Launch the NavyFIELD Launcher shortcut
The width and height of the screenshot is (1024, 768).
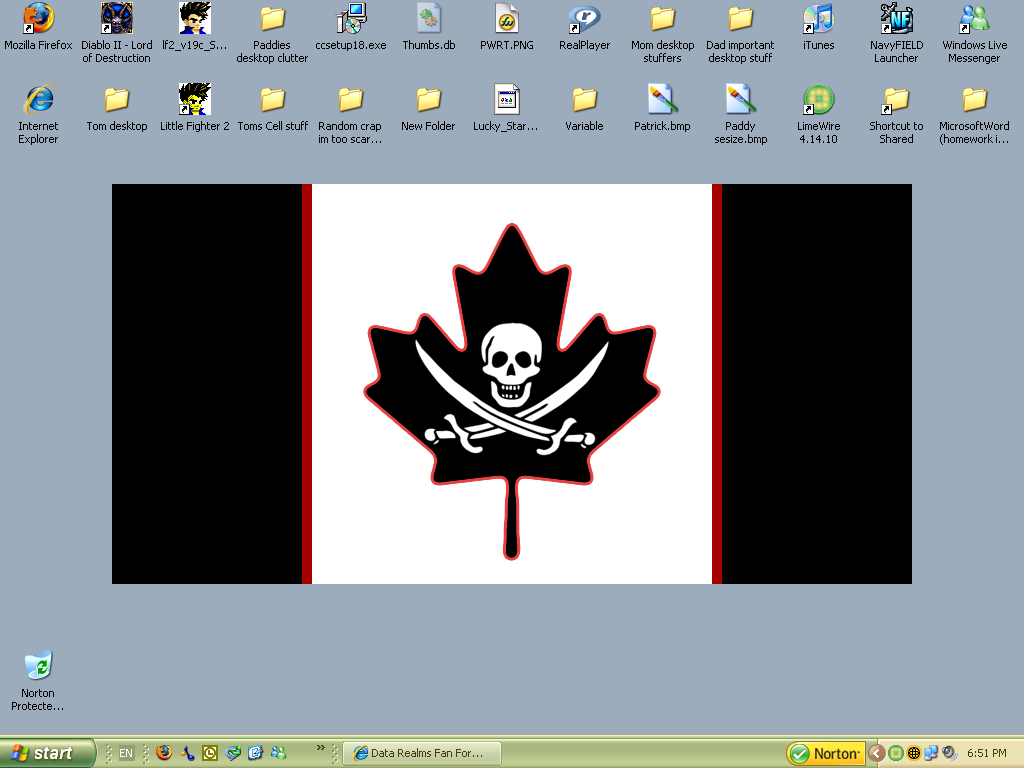(x=895, y=19)
